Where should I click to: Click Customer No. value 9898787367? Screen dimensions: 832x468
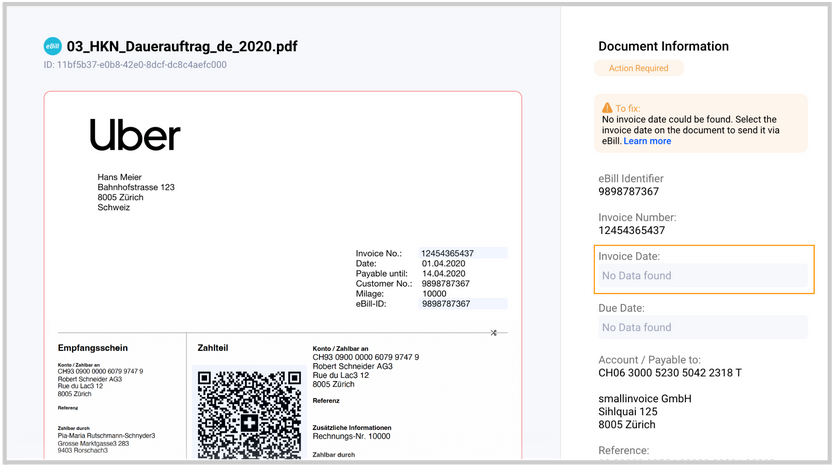[x=446, y=284]
